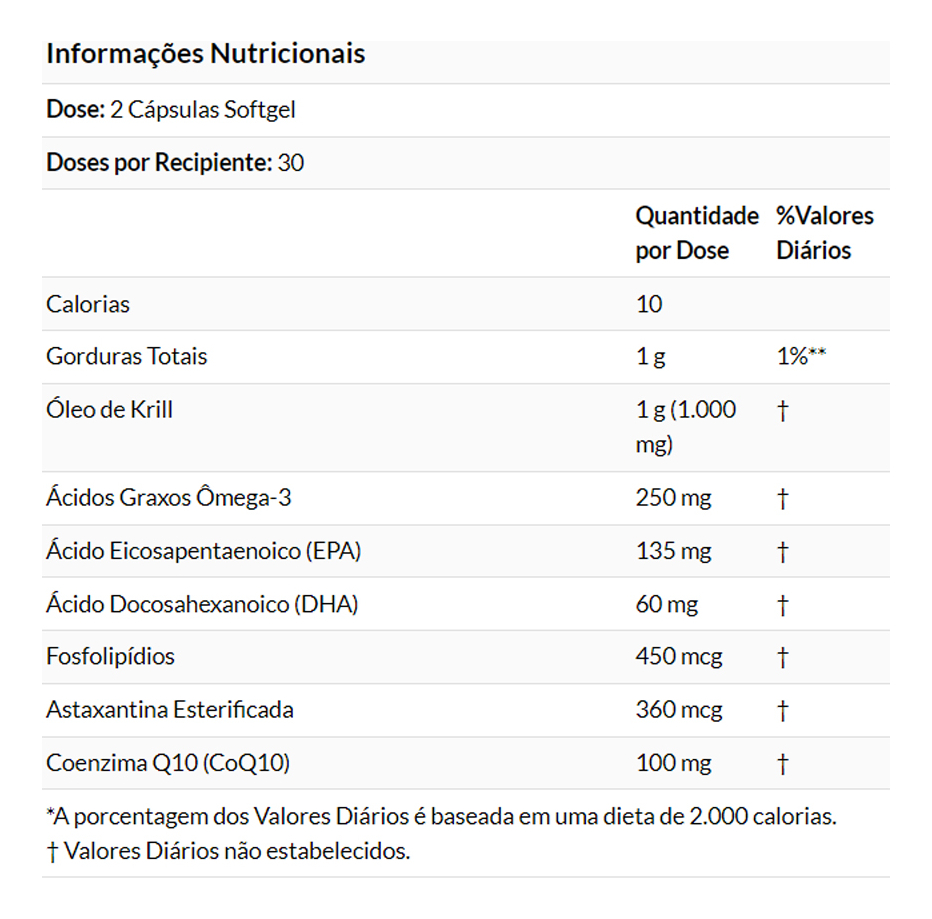
Task: Click the Quantidade por Dose column header
Action: 697,233
